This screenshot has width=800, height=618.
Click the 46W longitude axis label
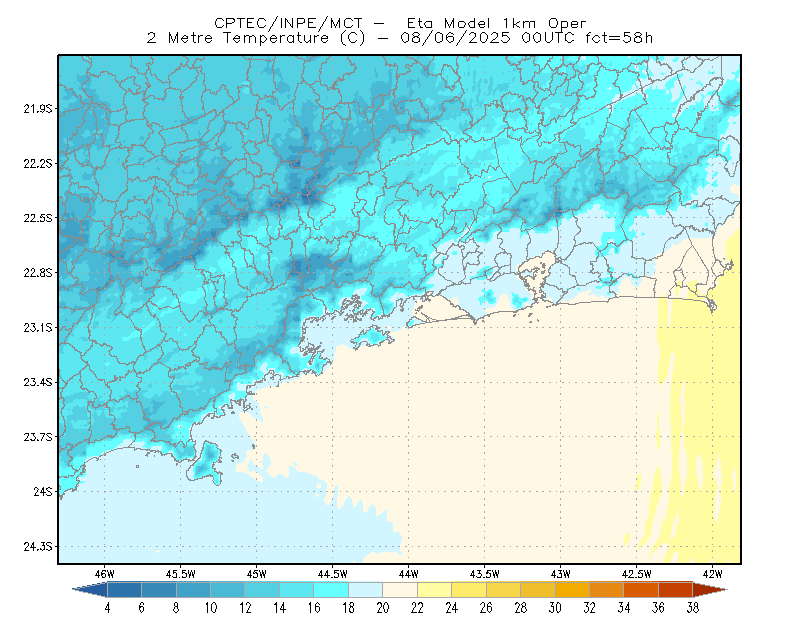click(104, 574)
